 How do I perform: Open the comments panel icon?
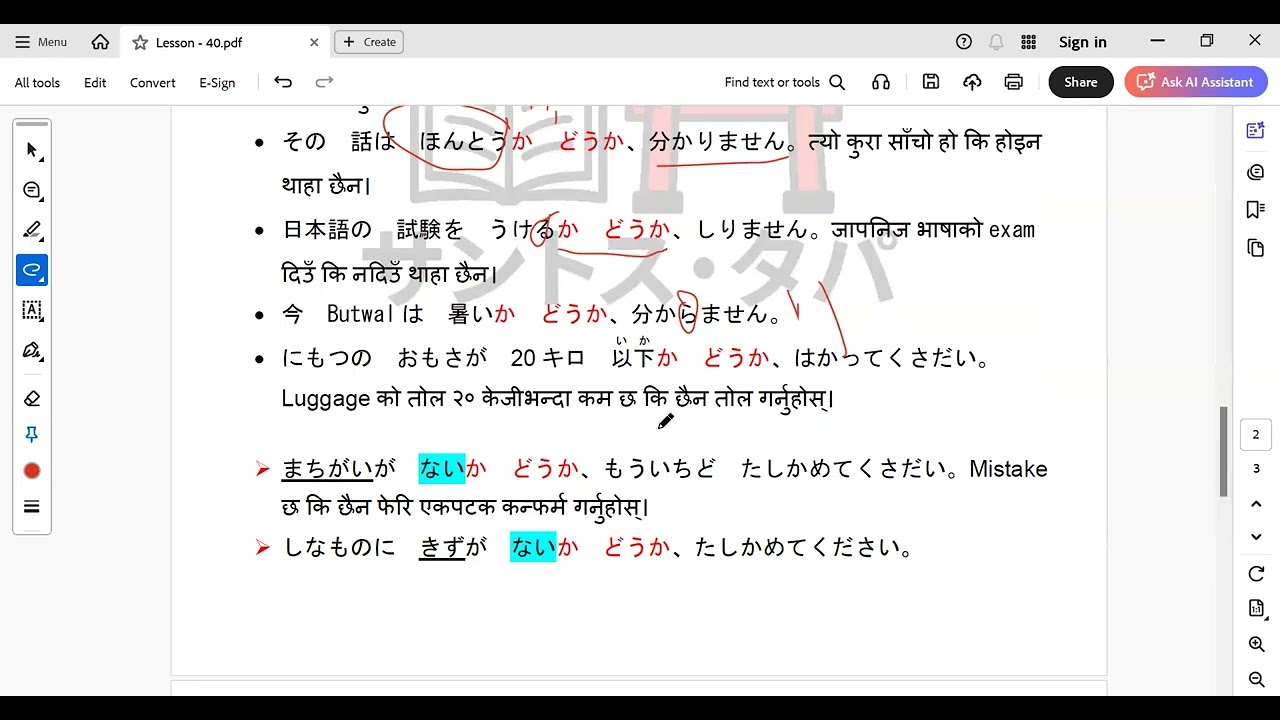point(1256,172)
